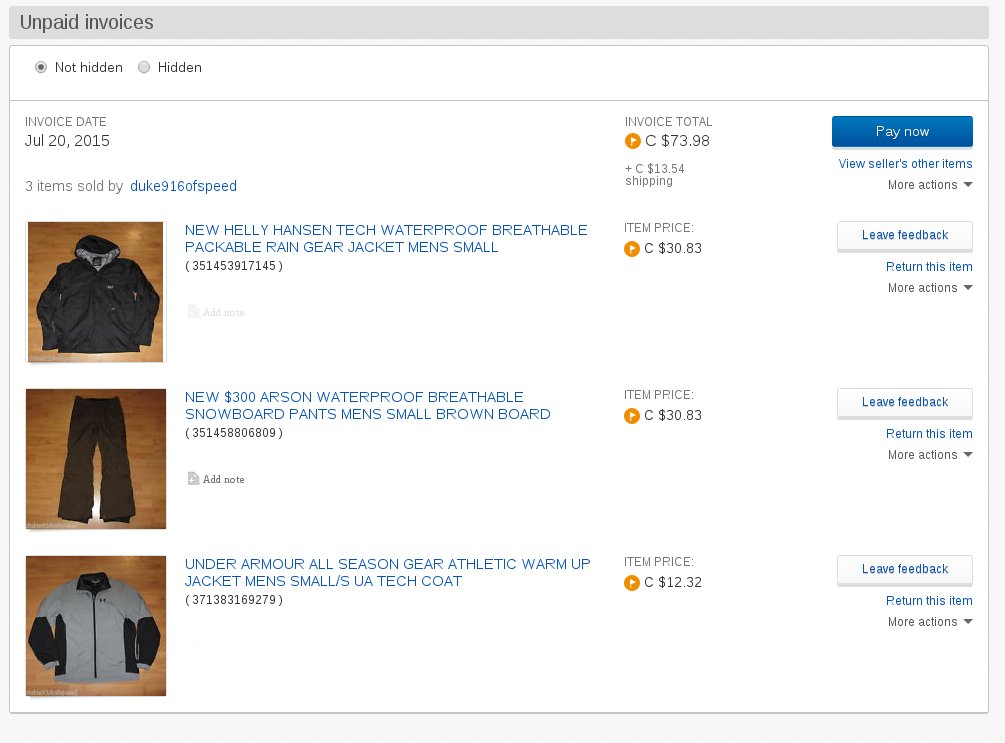Screen dimensions: 1005x743
Task: Open View seller's other items link
Action: pyautogui.click(x=905, y=163)
